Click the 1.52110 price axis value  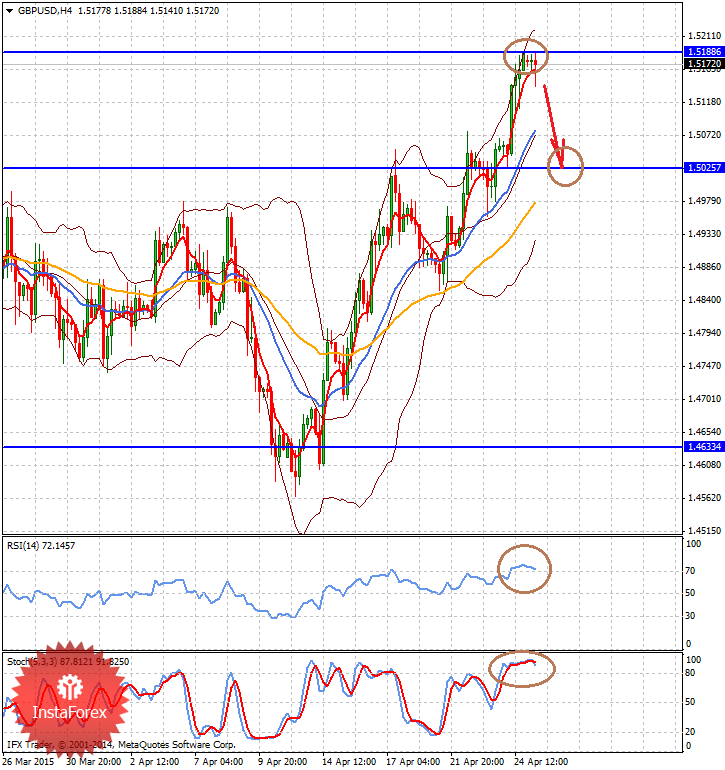click(x=704, y=36)
